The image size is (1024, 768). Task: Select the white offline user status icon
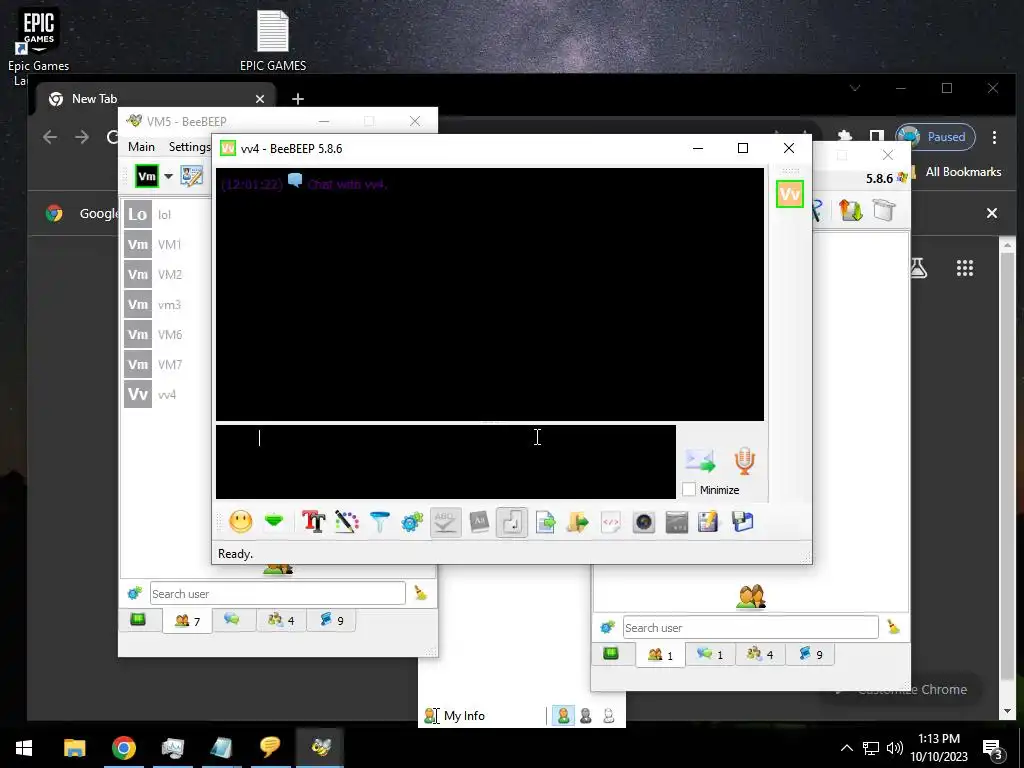pyautogui.click(x=609, y=716)
